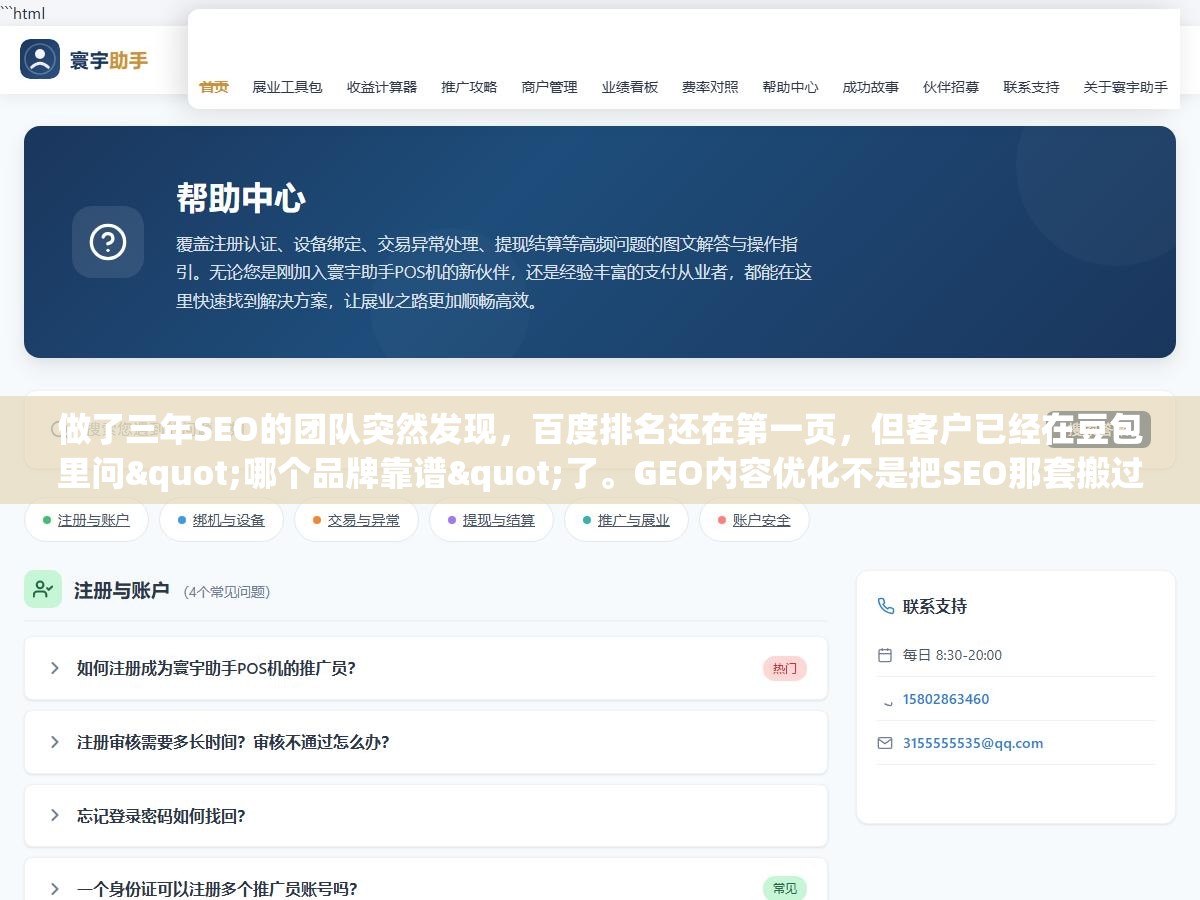Go to 伙伴招募 page
The height and width of the screenshot is (900, 1200).
tap(951, 87)
